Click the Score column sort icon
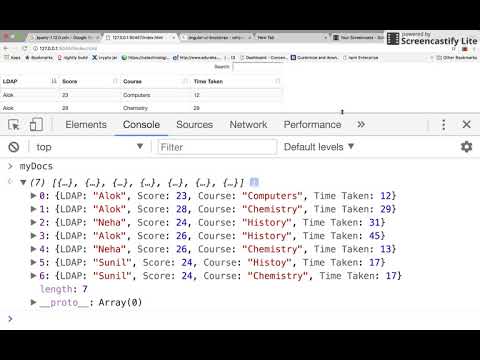This screenshot has height=360, width=480. [x=115, y=81]
